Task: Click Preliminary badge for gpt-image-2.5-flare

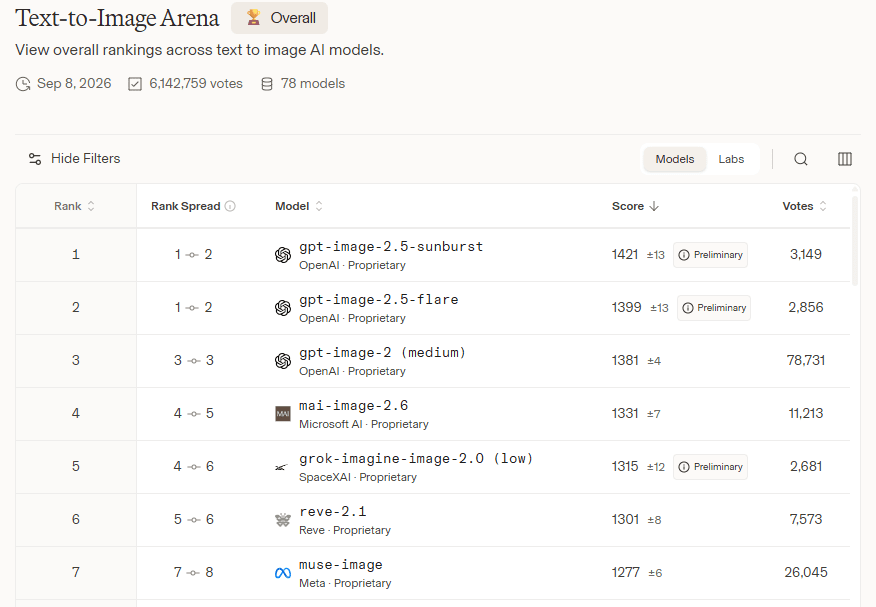Action: [714, 308]
